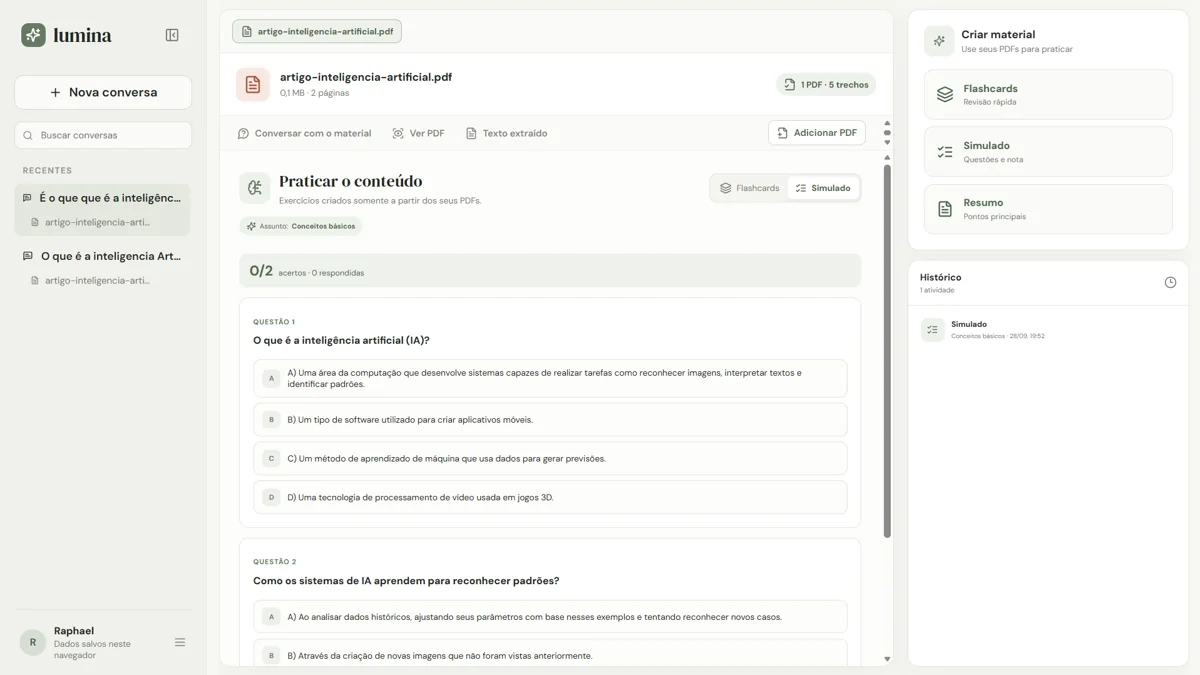Click the lumina logo icon
This screenshot has height=675, width=1200.
pos(33,35)
